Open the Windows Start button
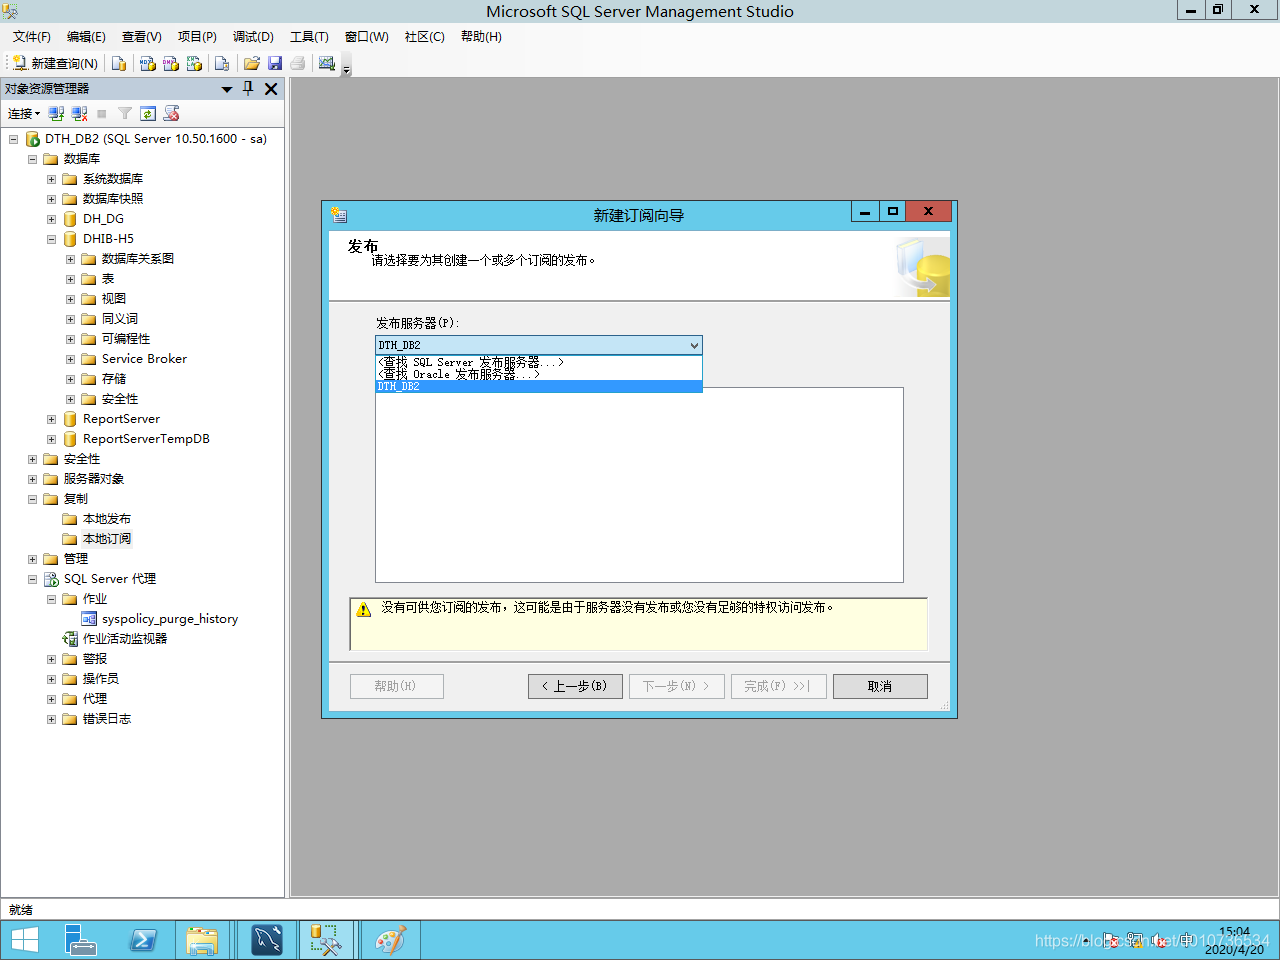This screenshot has width=1280, height=960. [x=24, y=940]
